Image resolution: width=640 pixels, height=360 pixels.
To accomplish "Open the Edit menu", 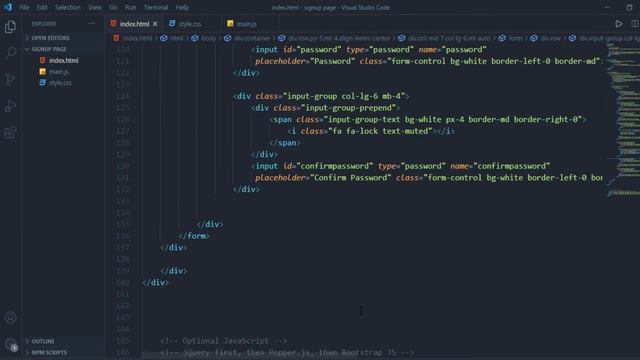I will click(x=42, y=7).
